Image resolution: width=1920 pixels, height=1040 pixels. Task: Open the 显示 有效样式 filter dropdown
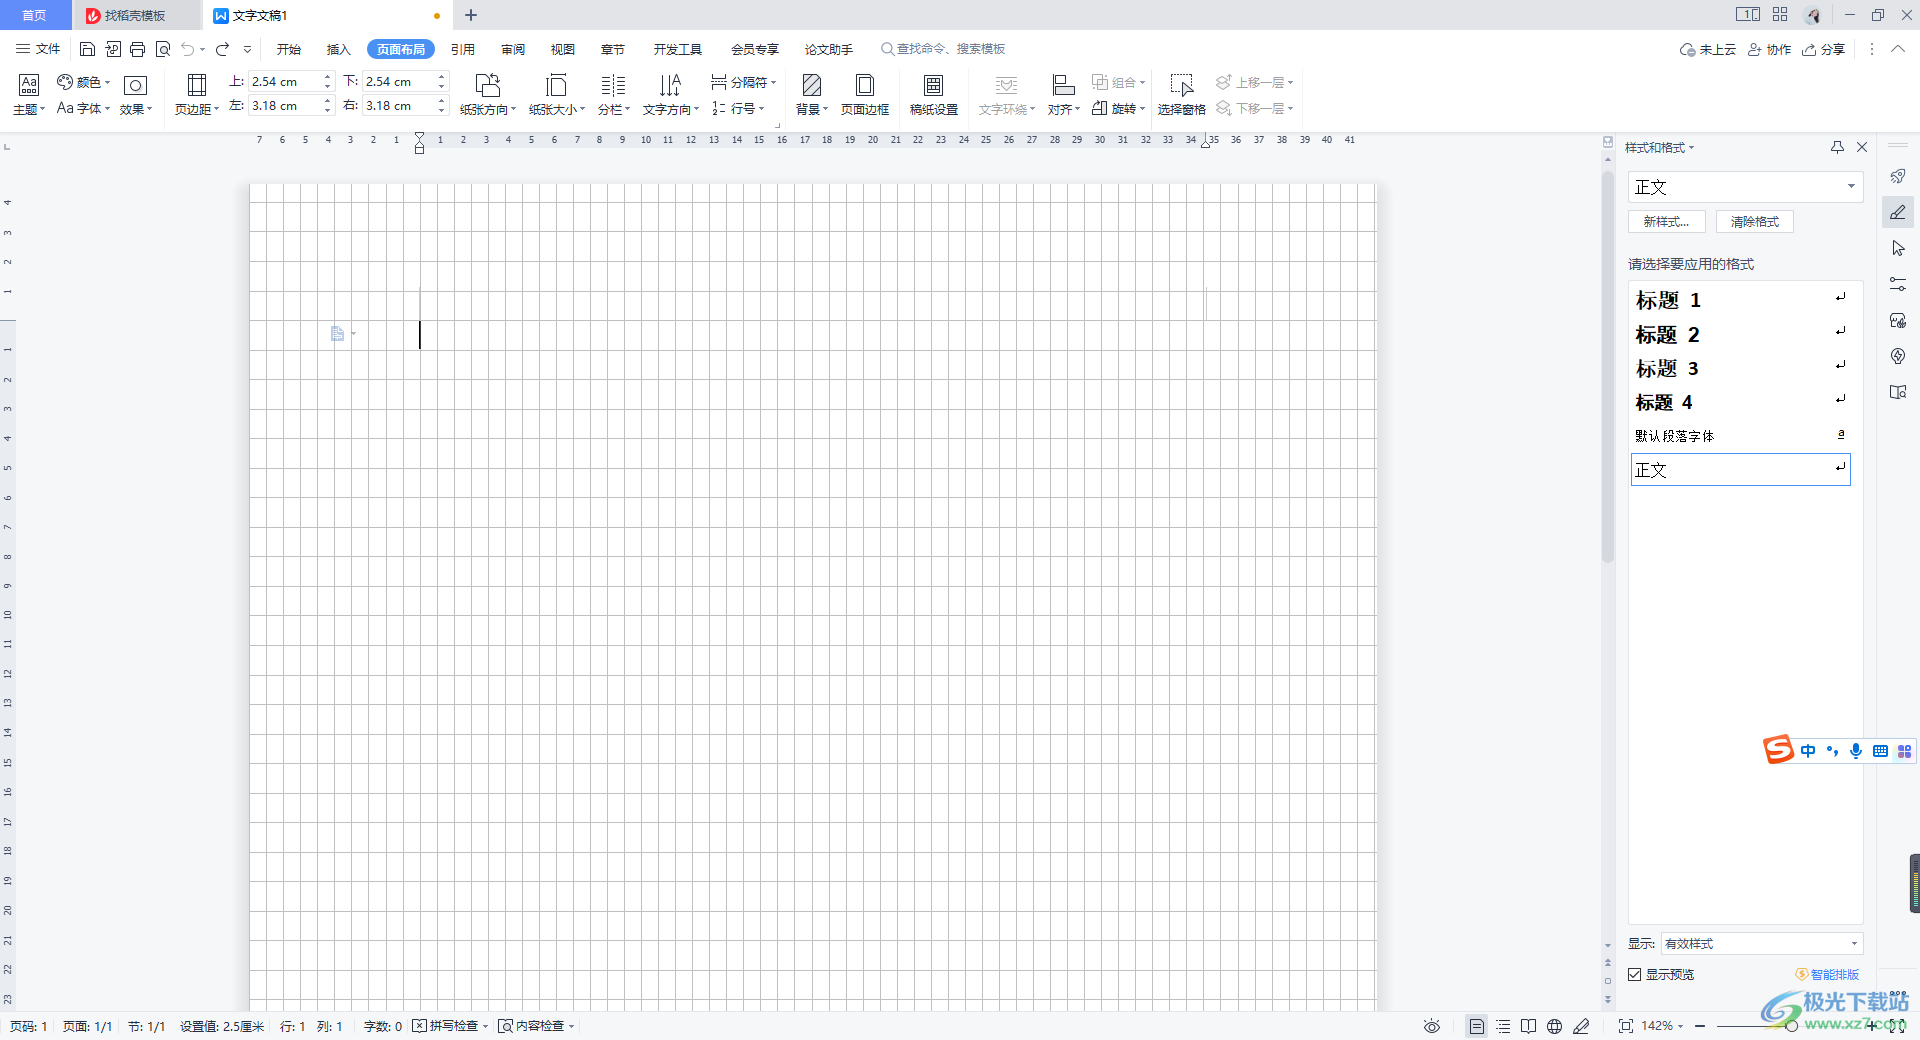click(x=1762, y=944)
